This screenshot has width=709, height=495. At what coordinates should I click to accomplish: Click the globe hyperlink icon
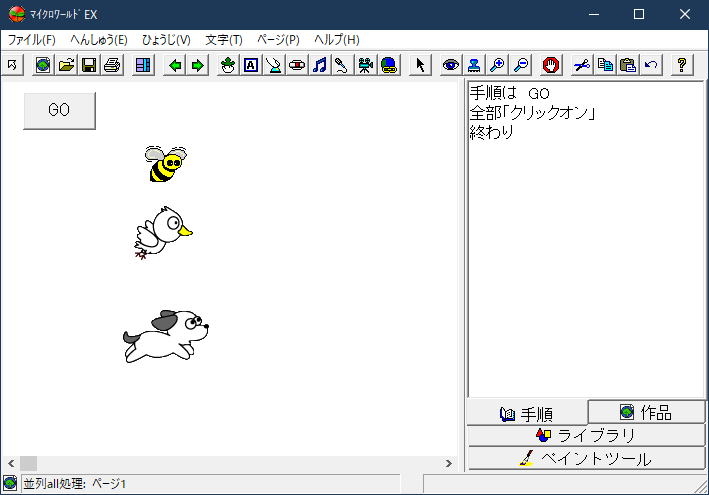click(388, 65)
